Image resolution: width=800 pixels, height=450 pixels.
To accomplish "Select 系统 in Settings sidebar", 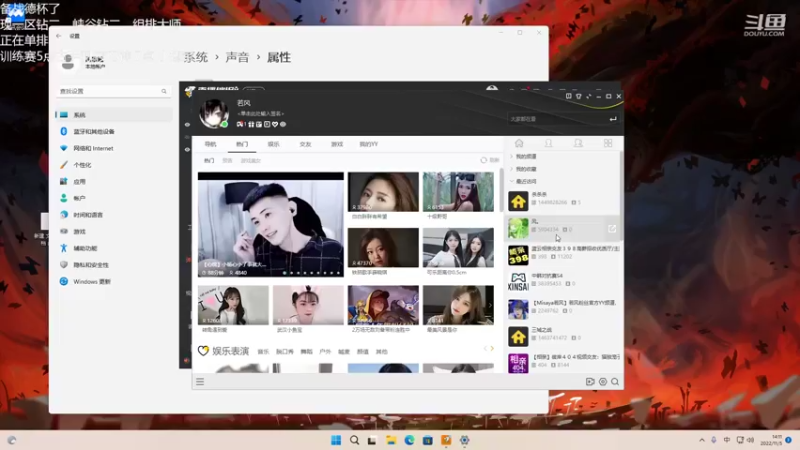I will click(114, 115).
